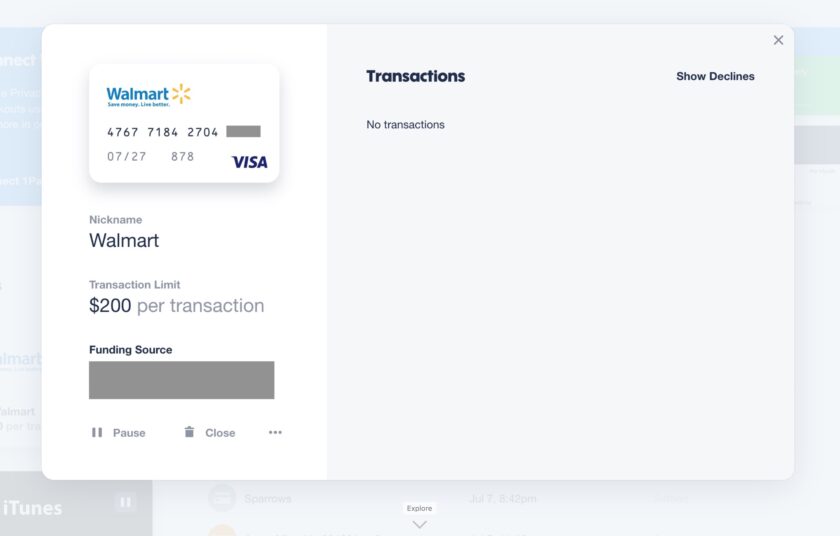
Task: Open the three-dot more options menu
Action: [275, 432]
